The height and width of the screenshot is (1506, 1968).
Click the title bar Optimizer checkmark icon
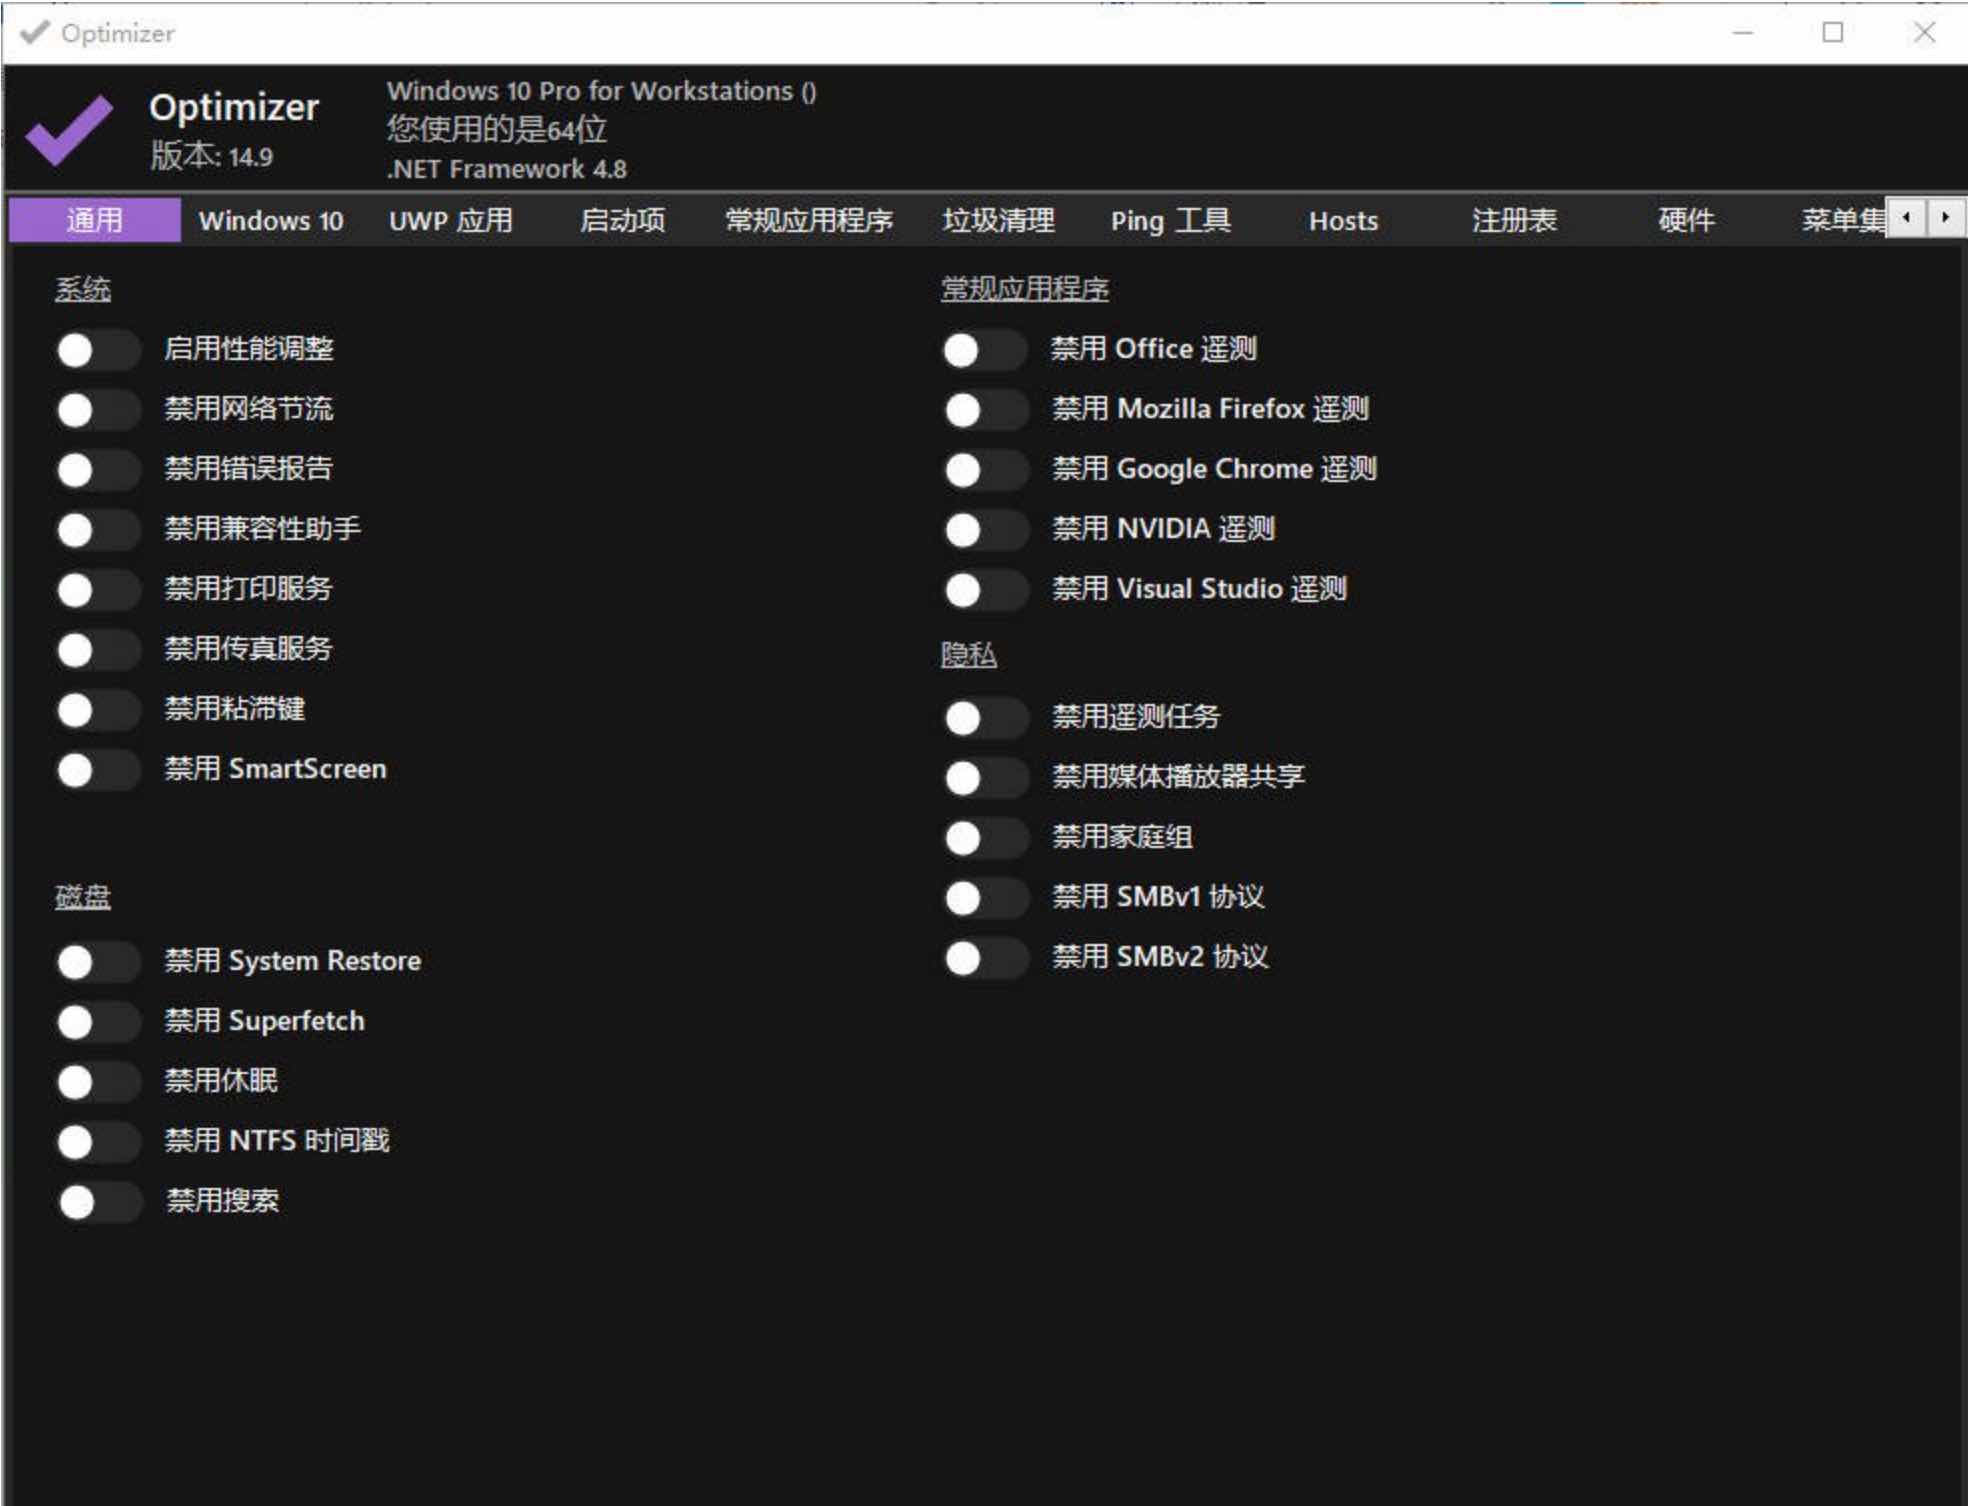tap(34, 32)
